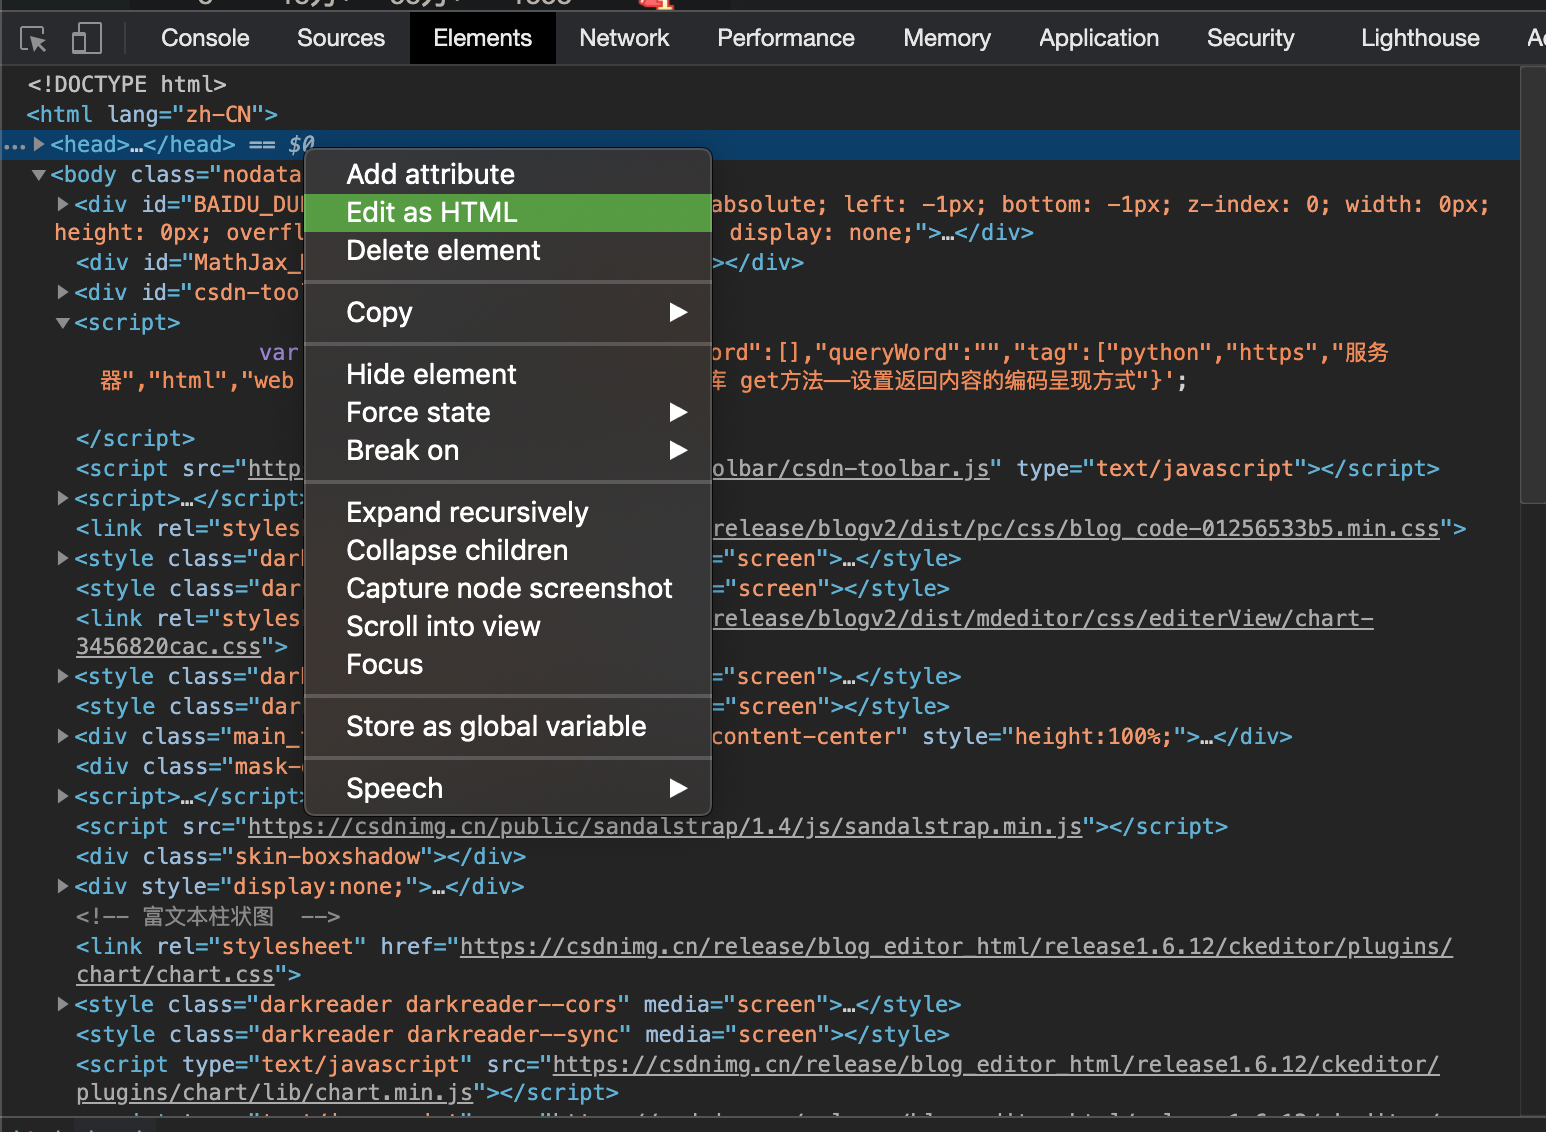Image resolution: width=1546 pixels, height=1132 pixels.
Task: Expand the head element node
Action: coord(39,144)
